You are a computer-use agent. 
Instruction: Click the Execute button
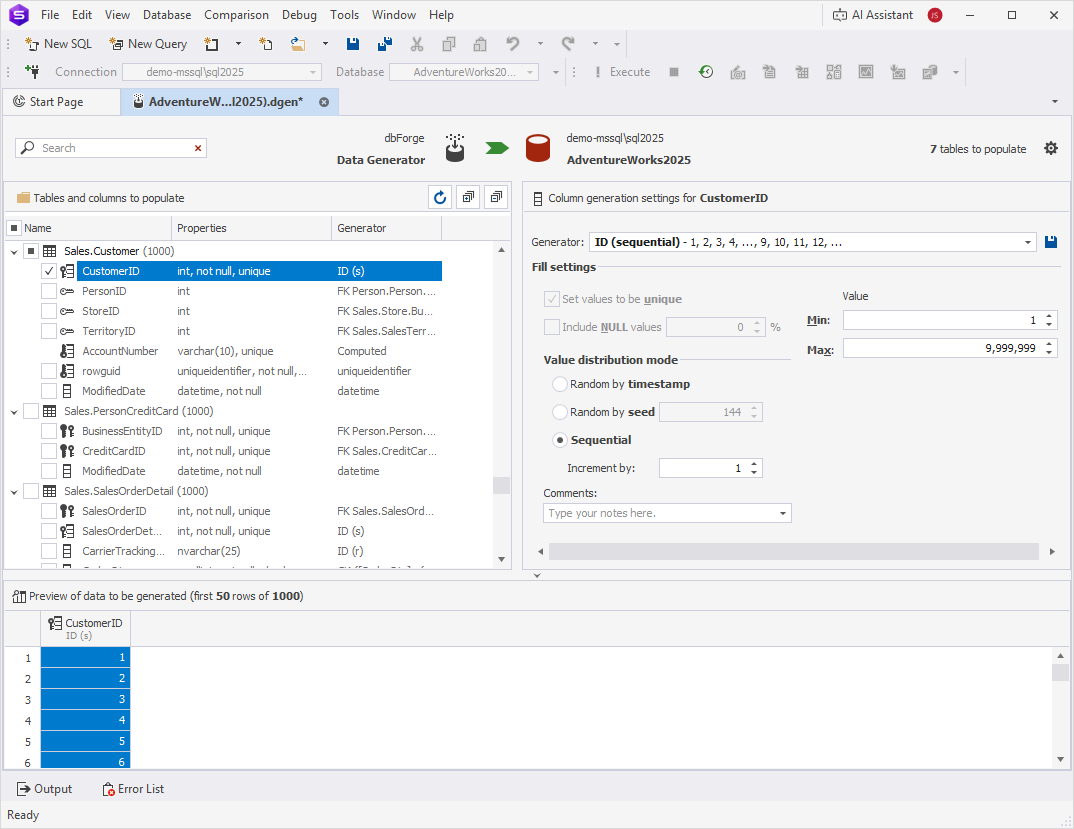pos(622,72)
